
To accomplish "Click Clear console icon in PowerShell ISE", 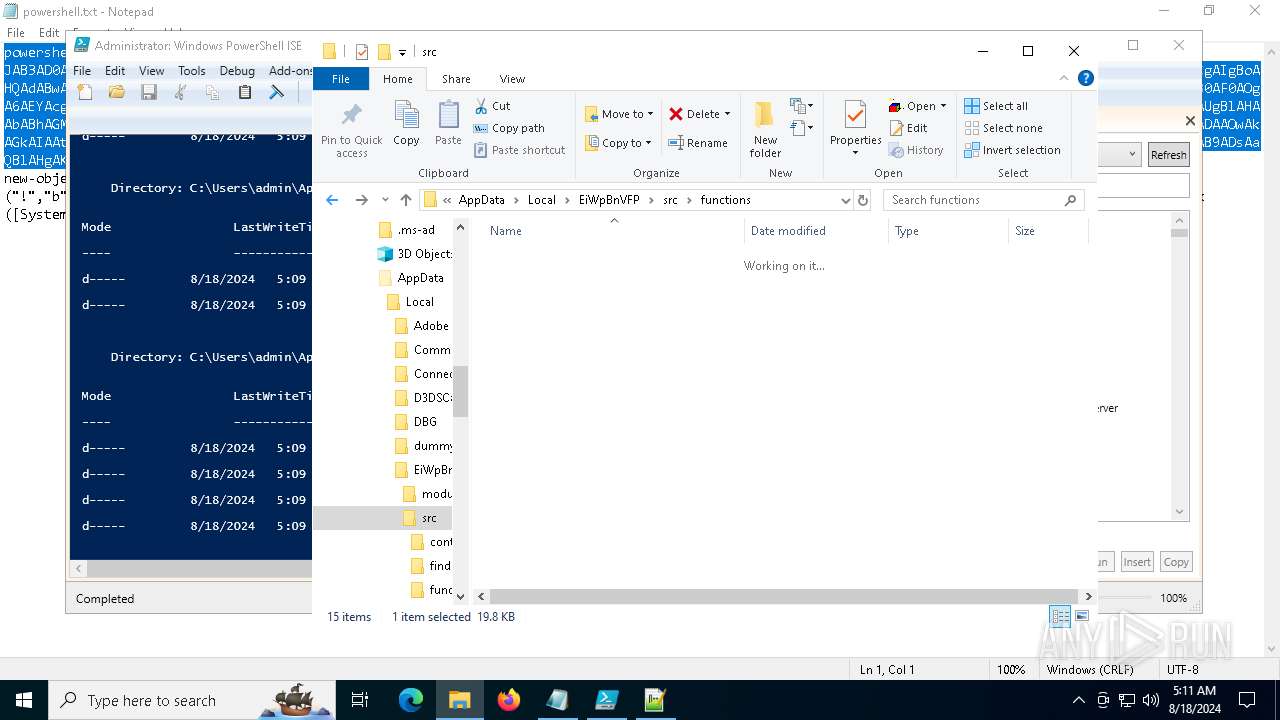I will click(277, 92).
